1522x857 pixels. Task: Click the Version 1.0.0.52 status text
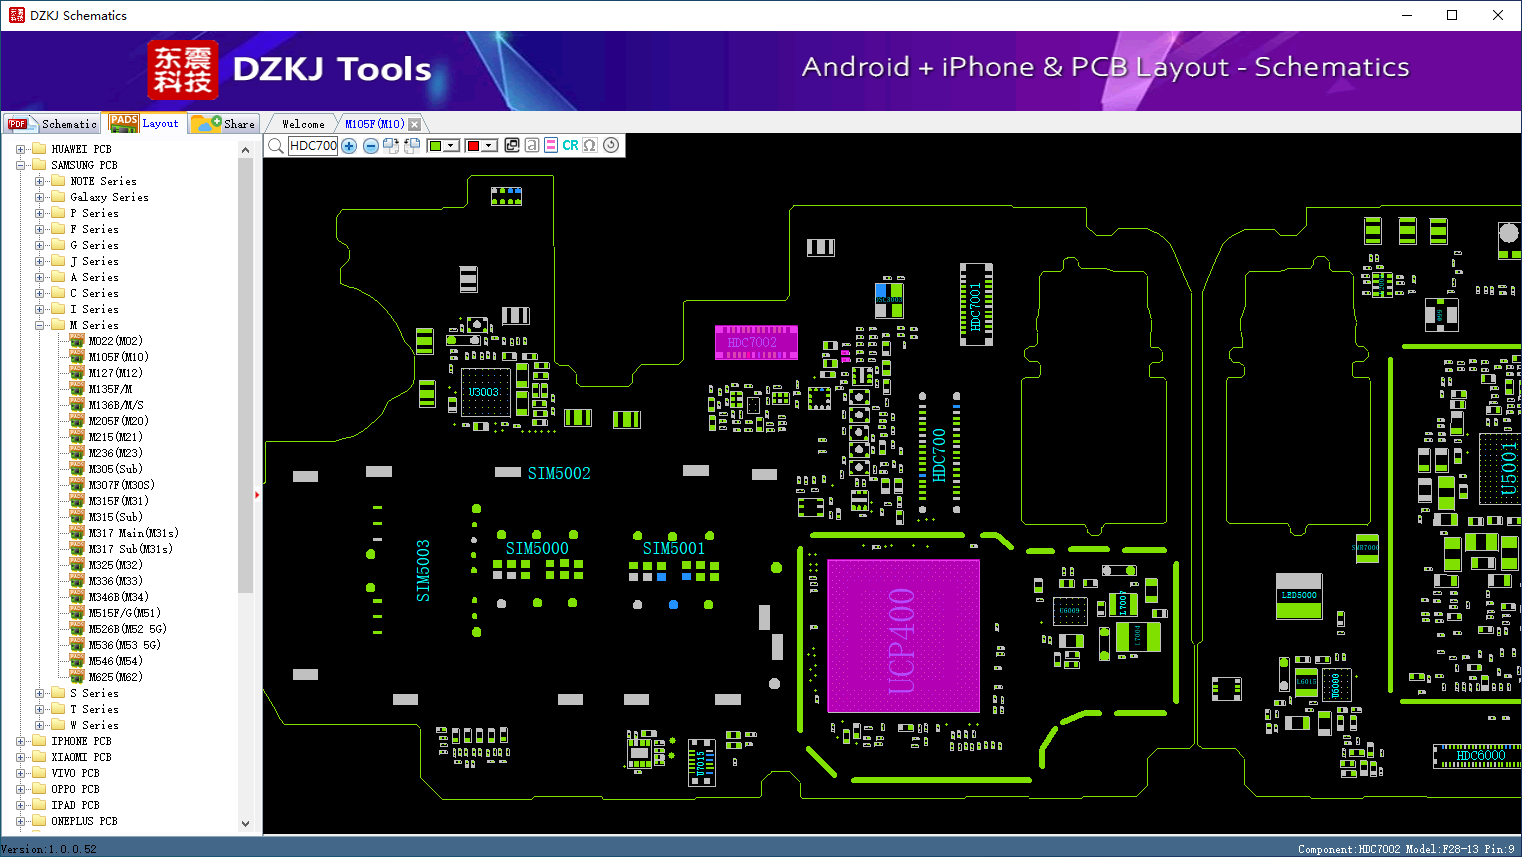[x=49, y=849]
